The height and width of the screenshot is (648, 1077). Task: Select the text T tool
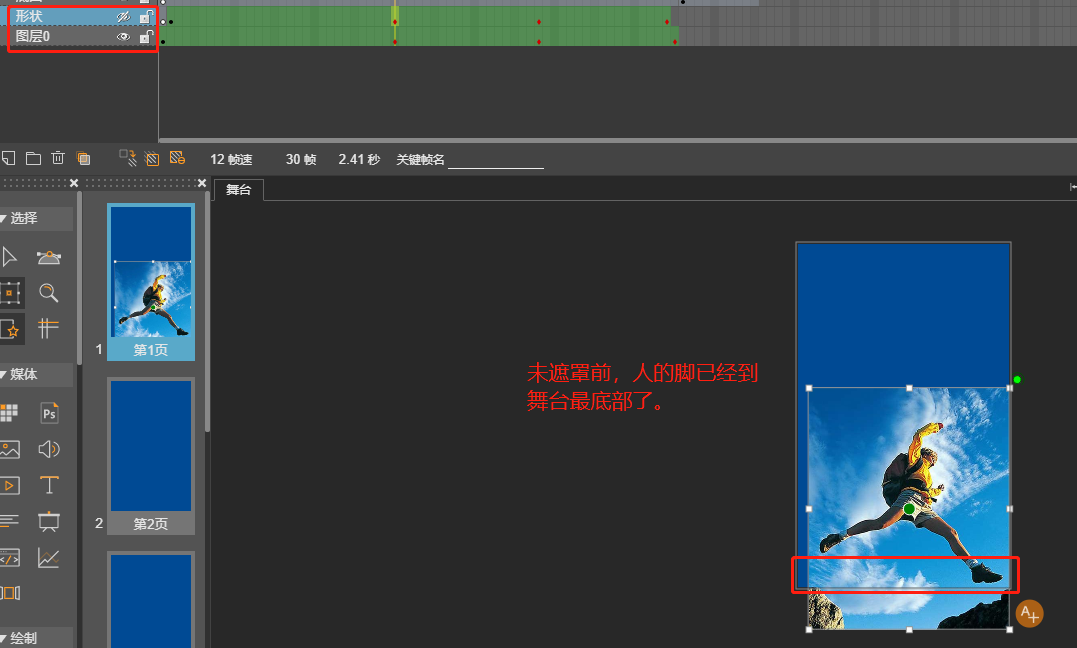click(x=49, y=485)
